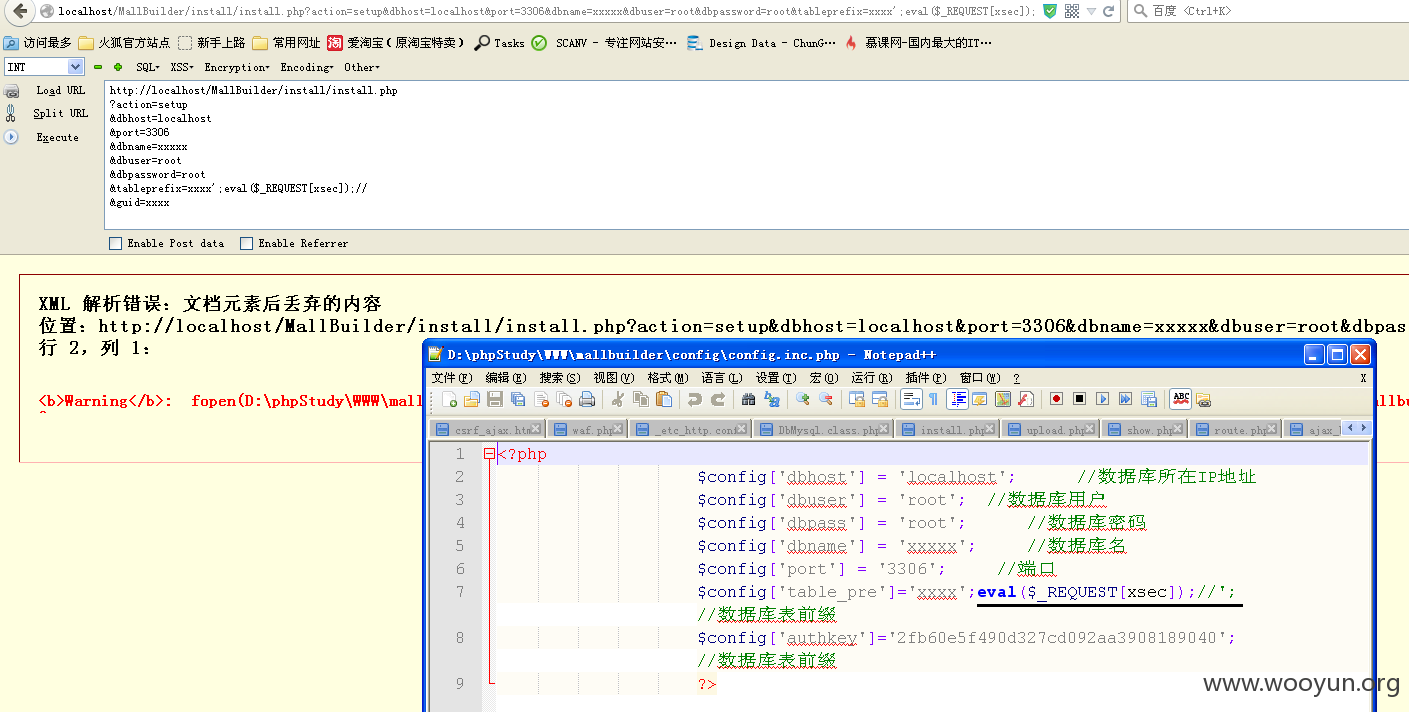Open the 火狐官方站点 bookmark folder
The height and width of the screenshot is (712, 1409).
tap(124, 43)
